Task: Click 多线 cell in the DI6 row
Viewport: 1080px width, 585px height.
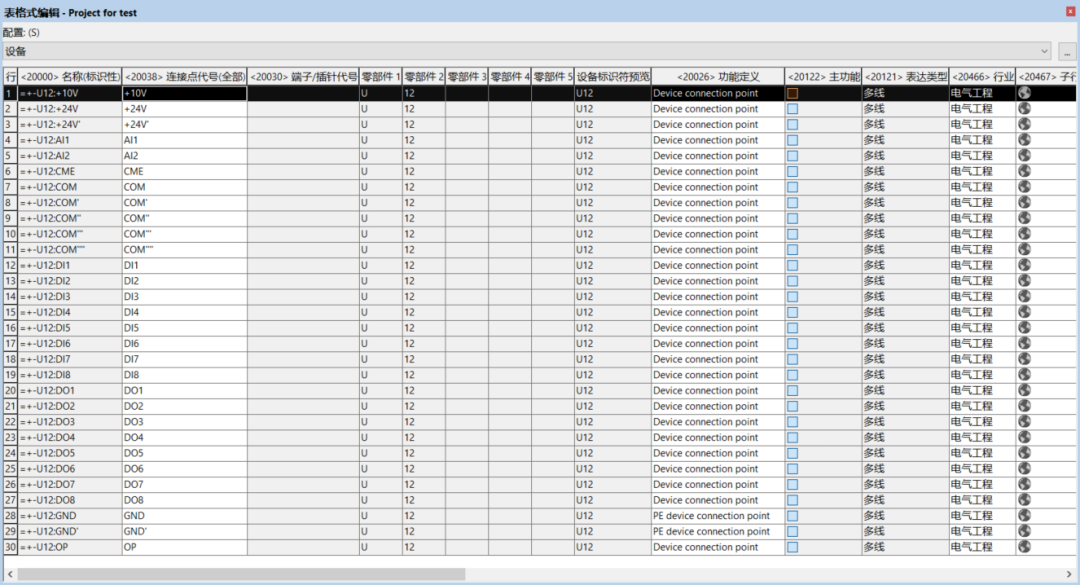Action: (905, 343)
